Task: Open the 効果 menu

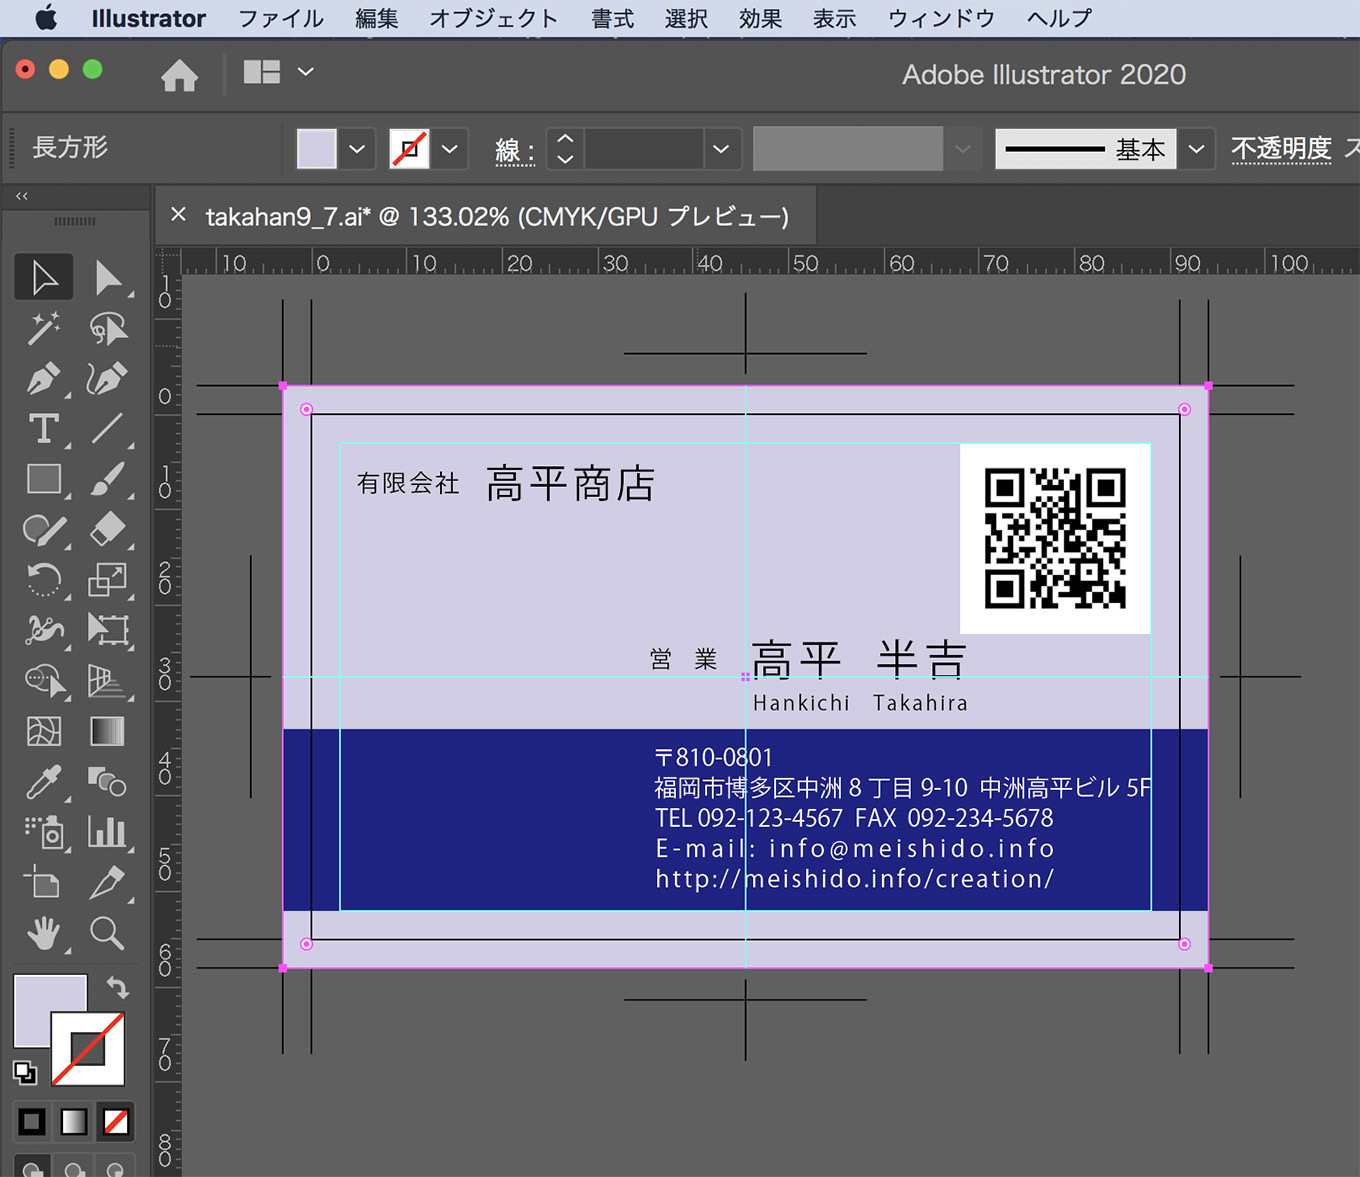Action: click(x=760, y=18)
